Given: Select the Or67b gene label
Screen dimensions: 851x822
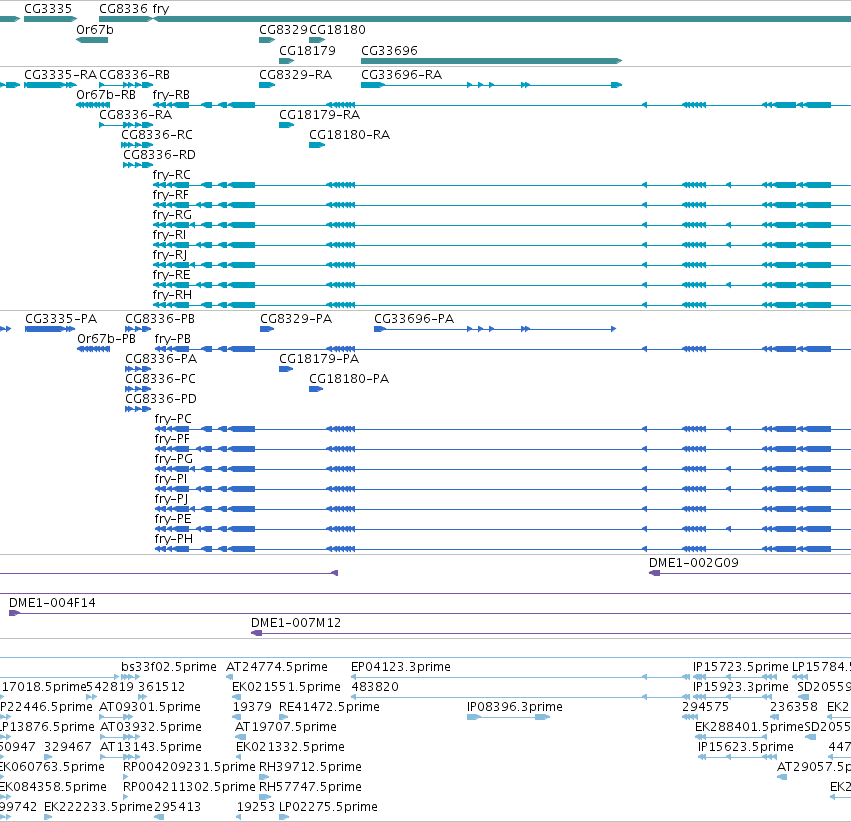Looking at the screenshot, I should 95,30.
